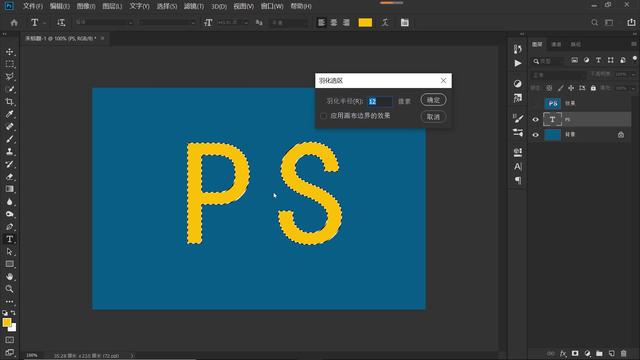Click Delete layer trash icon

click(x=623, y=353)
